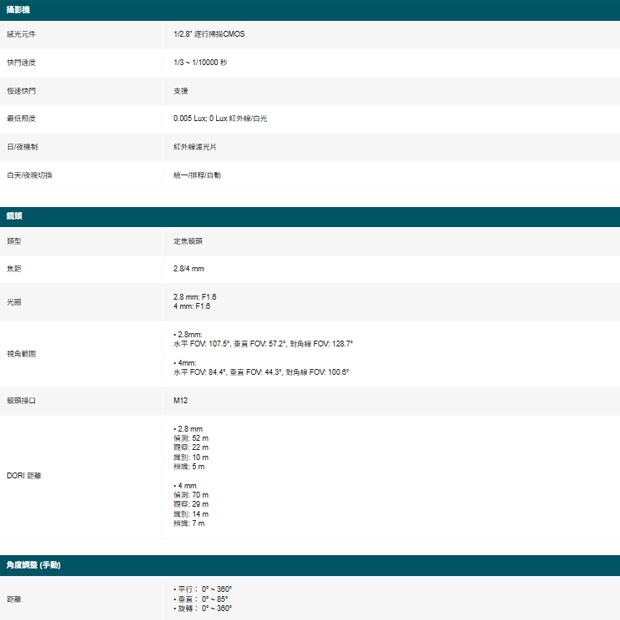Click the 定焦鏡頭 lens type value

(188, 241)
